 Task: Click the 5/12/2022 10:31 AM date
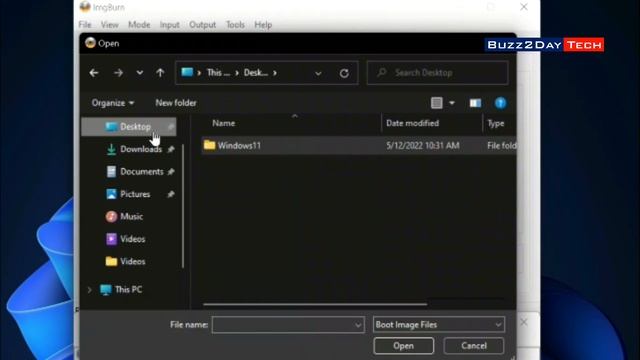tap(423, 146)
